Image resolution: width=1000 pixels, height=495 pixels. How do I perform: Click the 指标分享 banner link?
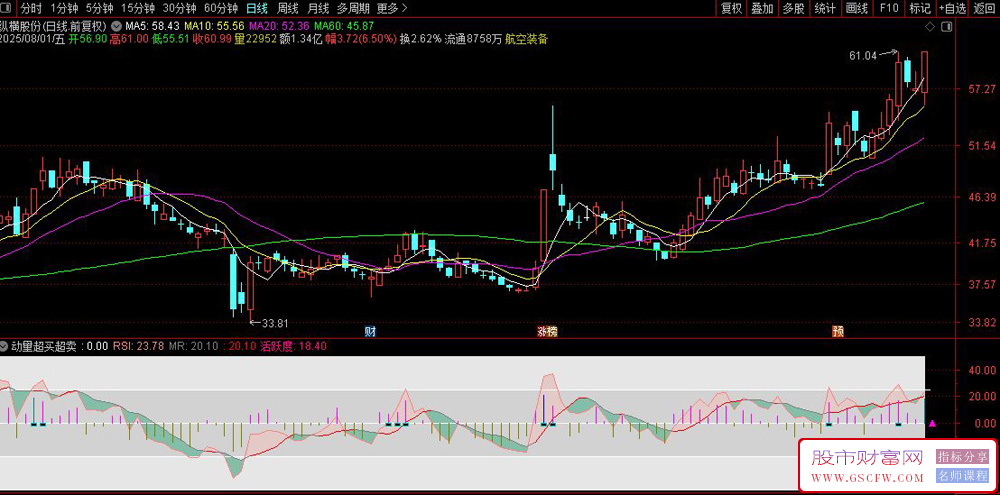(963, 457)
